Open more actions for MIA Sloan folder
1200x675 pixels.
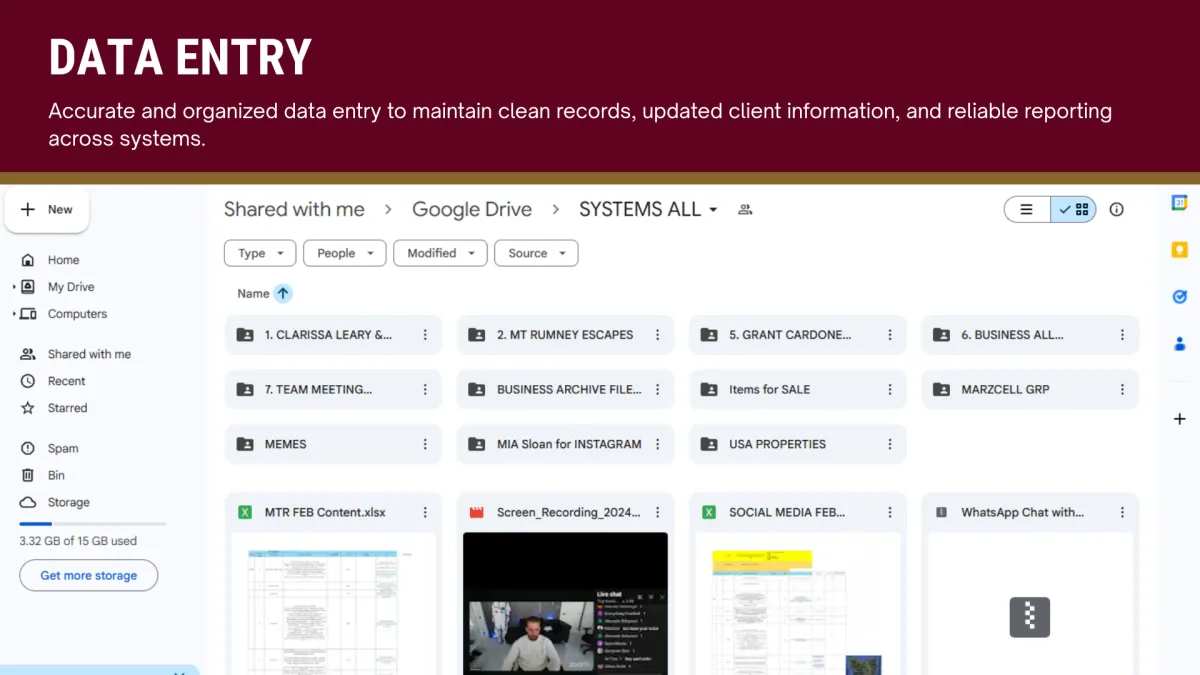[657, 444]
